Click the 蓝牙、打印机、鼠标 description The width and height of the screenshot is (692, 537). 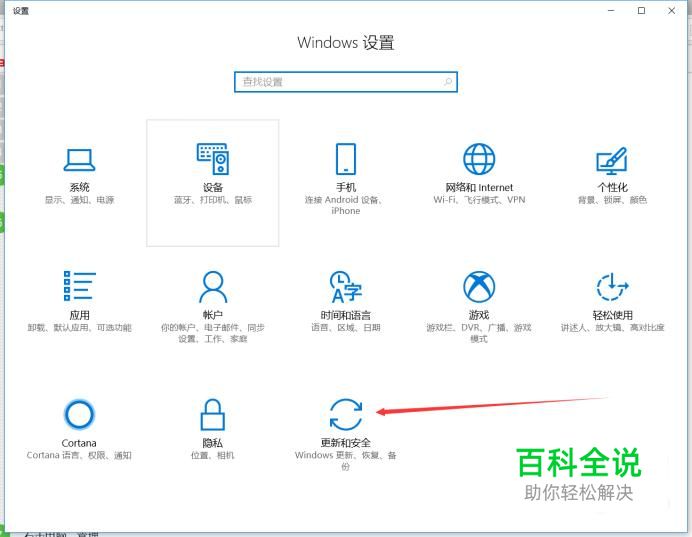pos(213,200)
